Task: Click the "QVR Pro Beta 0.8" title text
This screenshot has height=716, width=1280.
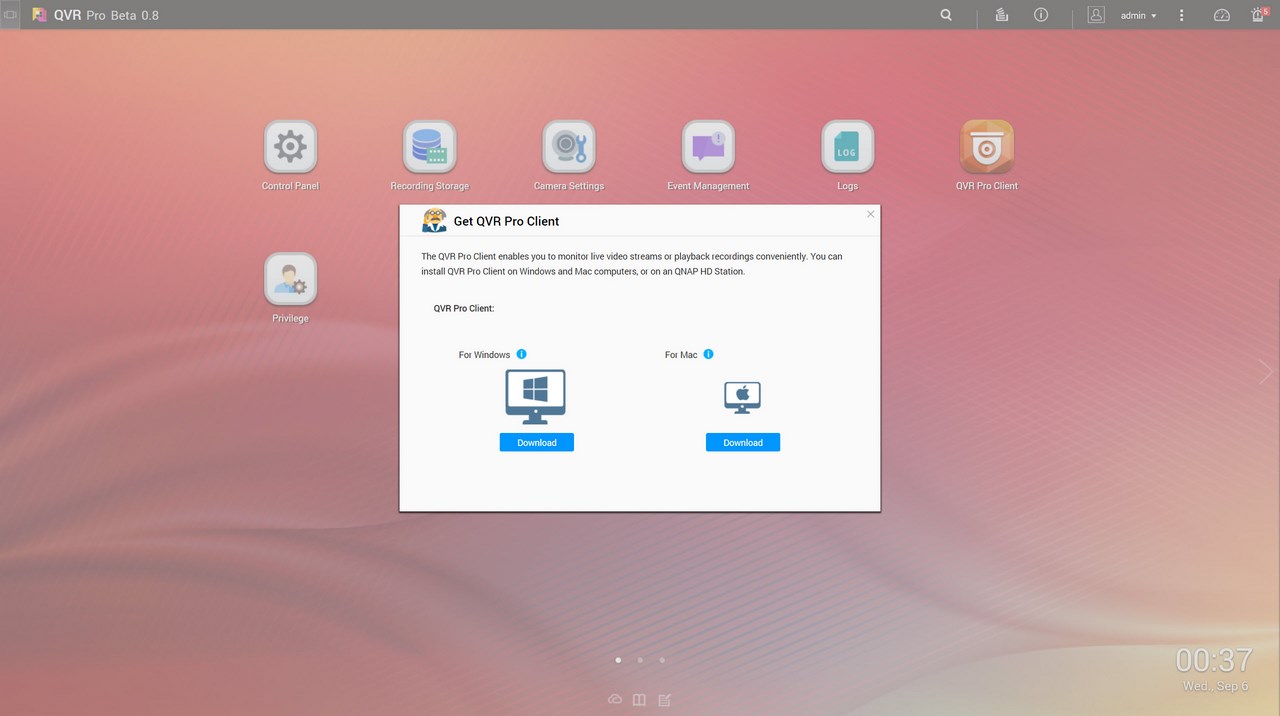Action: click(106, 16)
